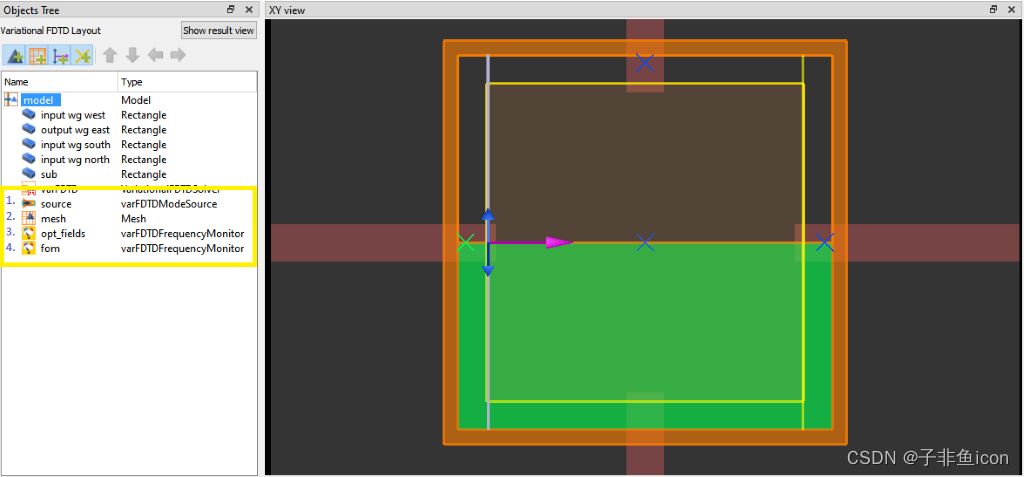Click the monitor icon beside opt_fields

pos(29,233)
